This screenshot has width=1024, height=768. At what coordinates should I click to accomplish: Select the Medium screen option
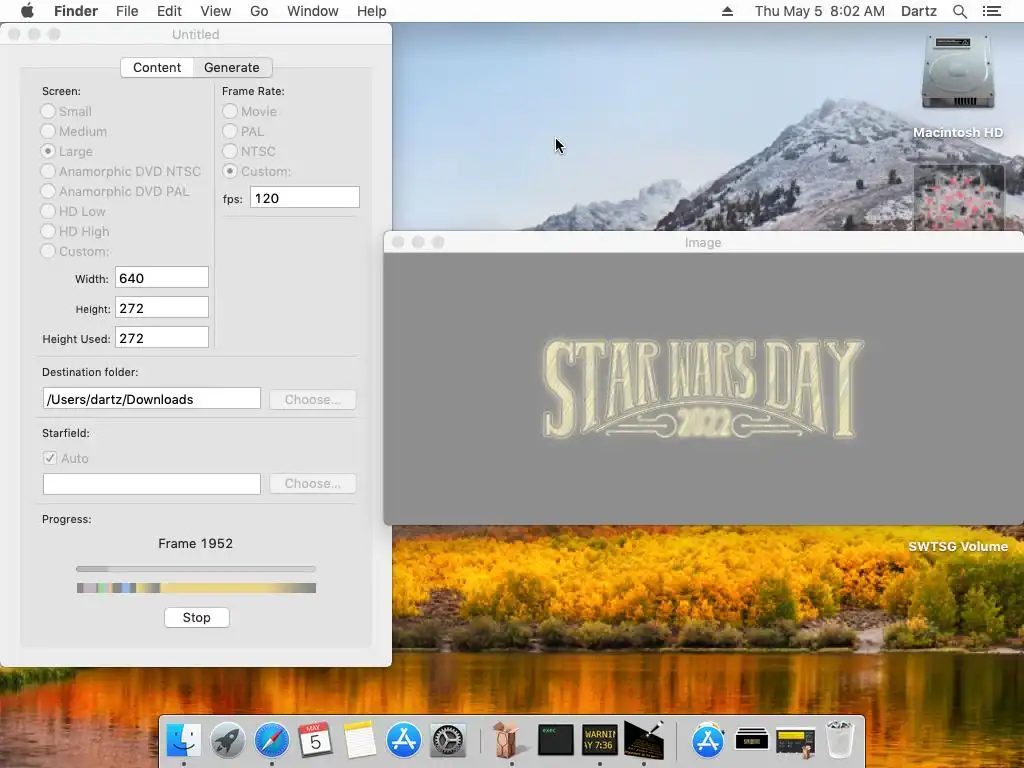pos(48,131)
